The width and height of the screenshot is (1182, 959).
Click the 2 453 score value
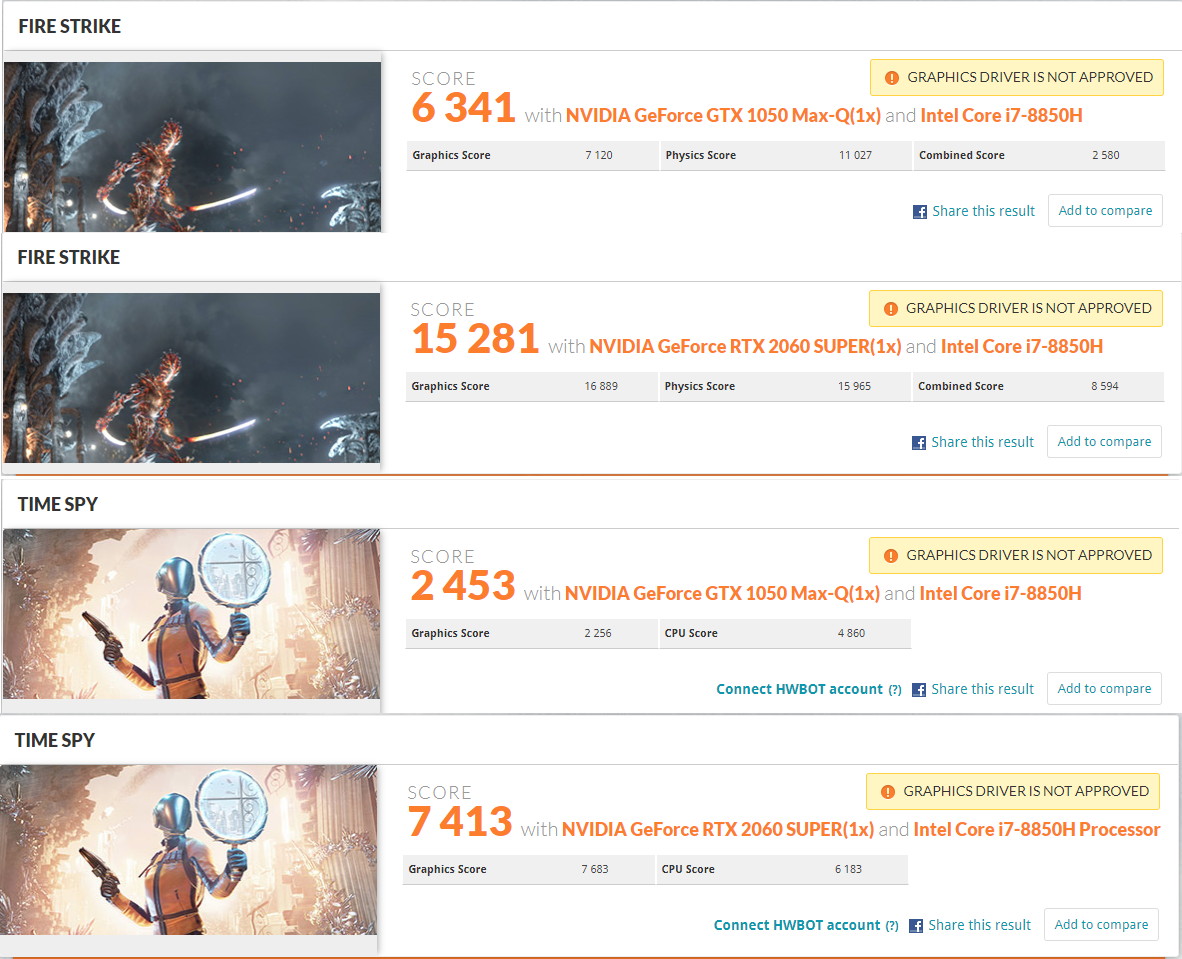[463, 586]
